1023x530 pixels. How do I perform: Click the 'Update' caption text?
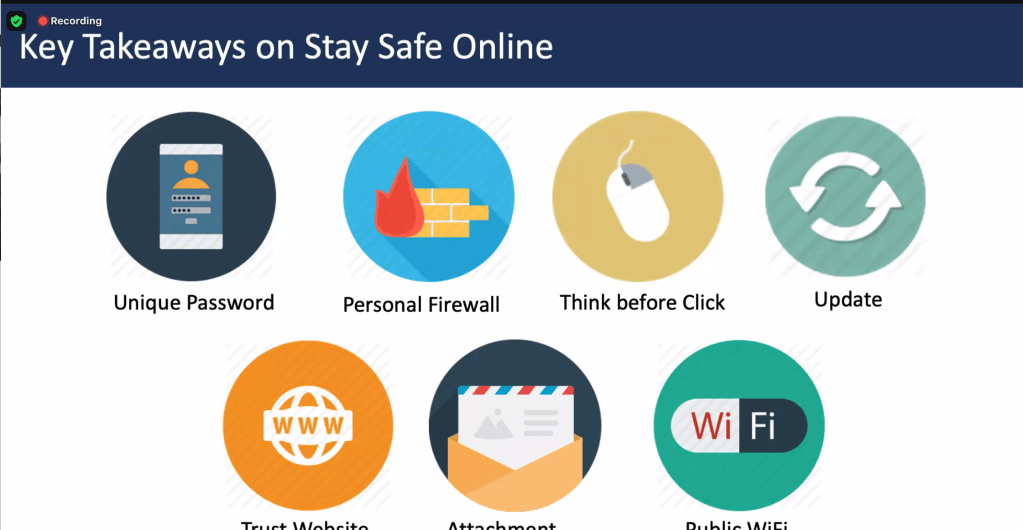click(848, 299)
